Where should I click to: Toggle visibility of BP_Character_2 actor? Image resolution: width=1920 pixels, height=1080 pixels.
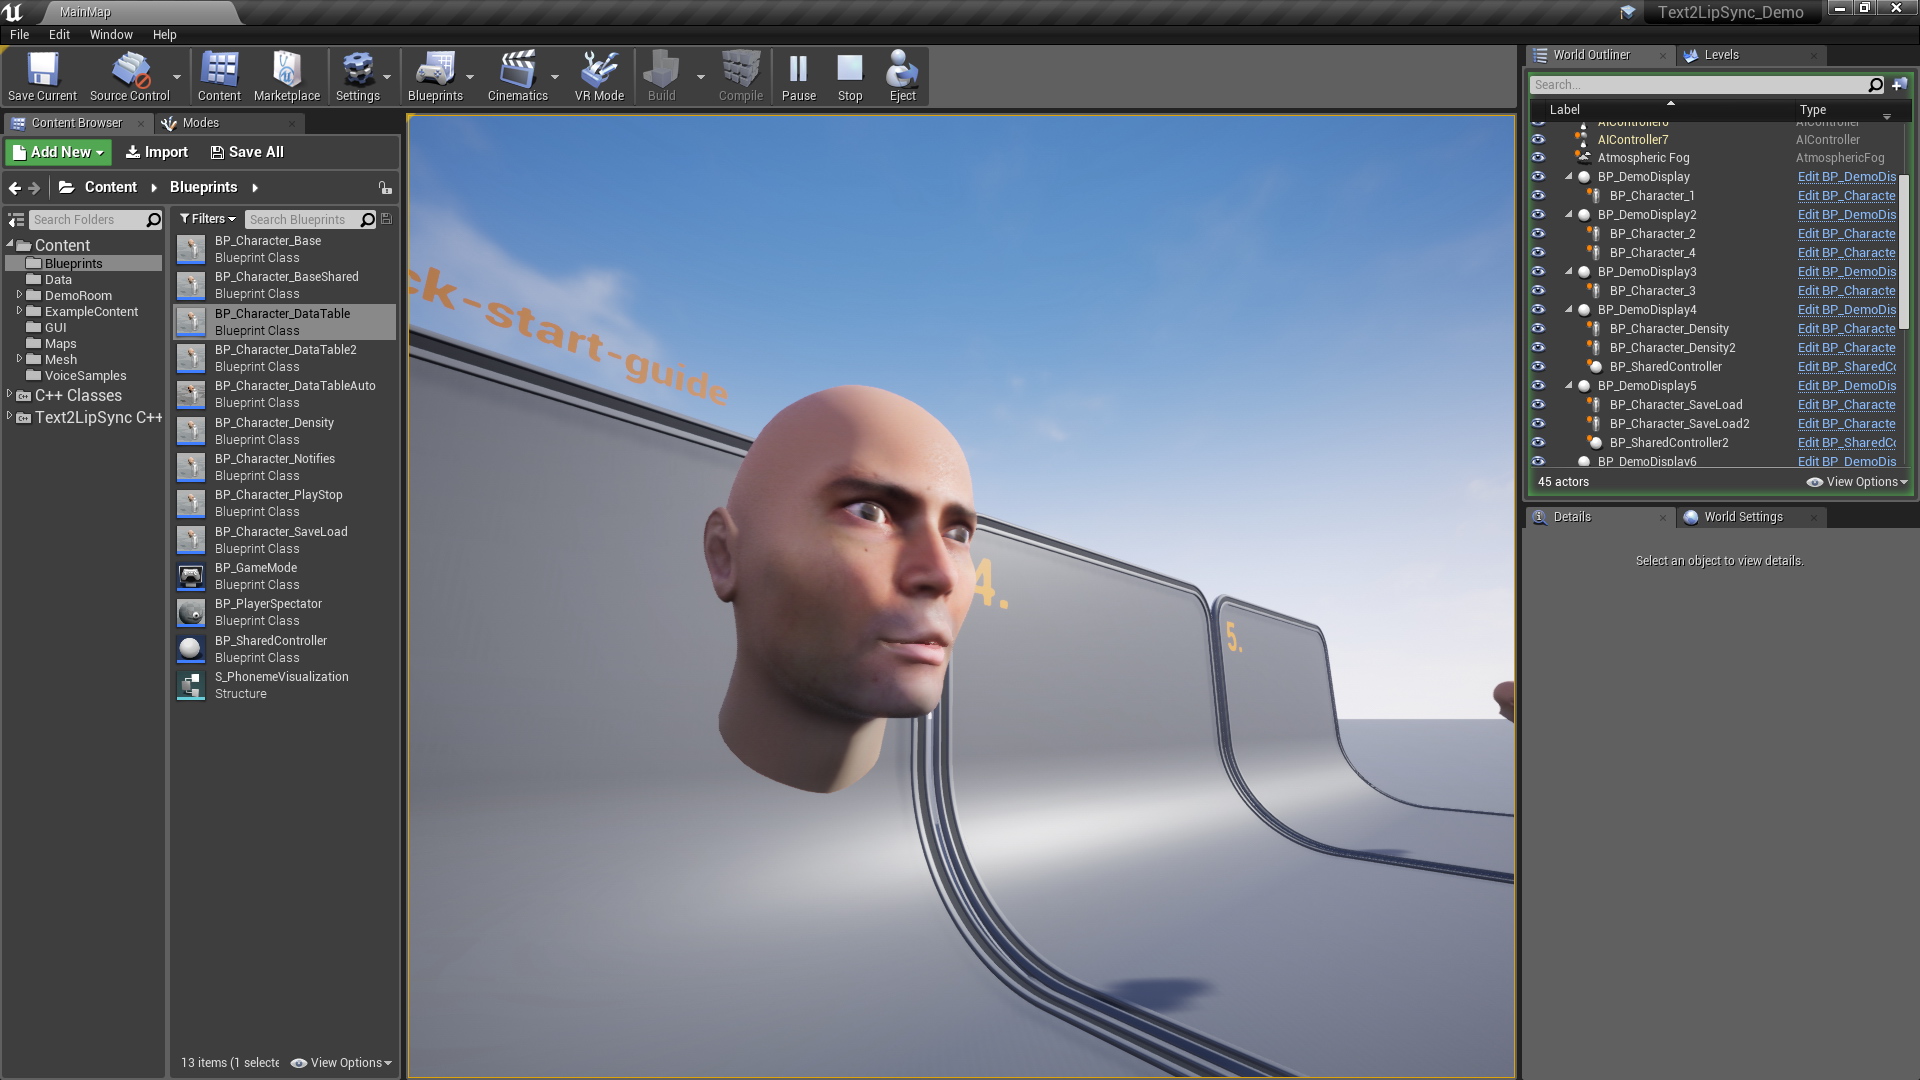(x=1539, y=233)
